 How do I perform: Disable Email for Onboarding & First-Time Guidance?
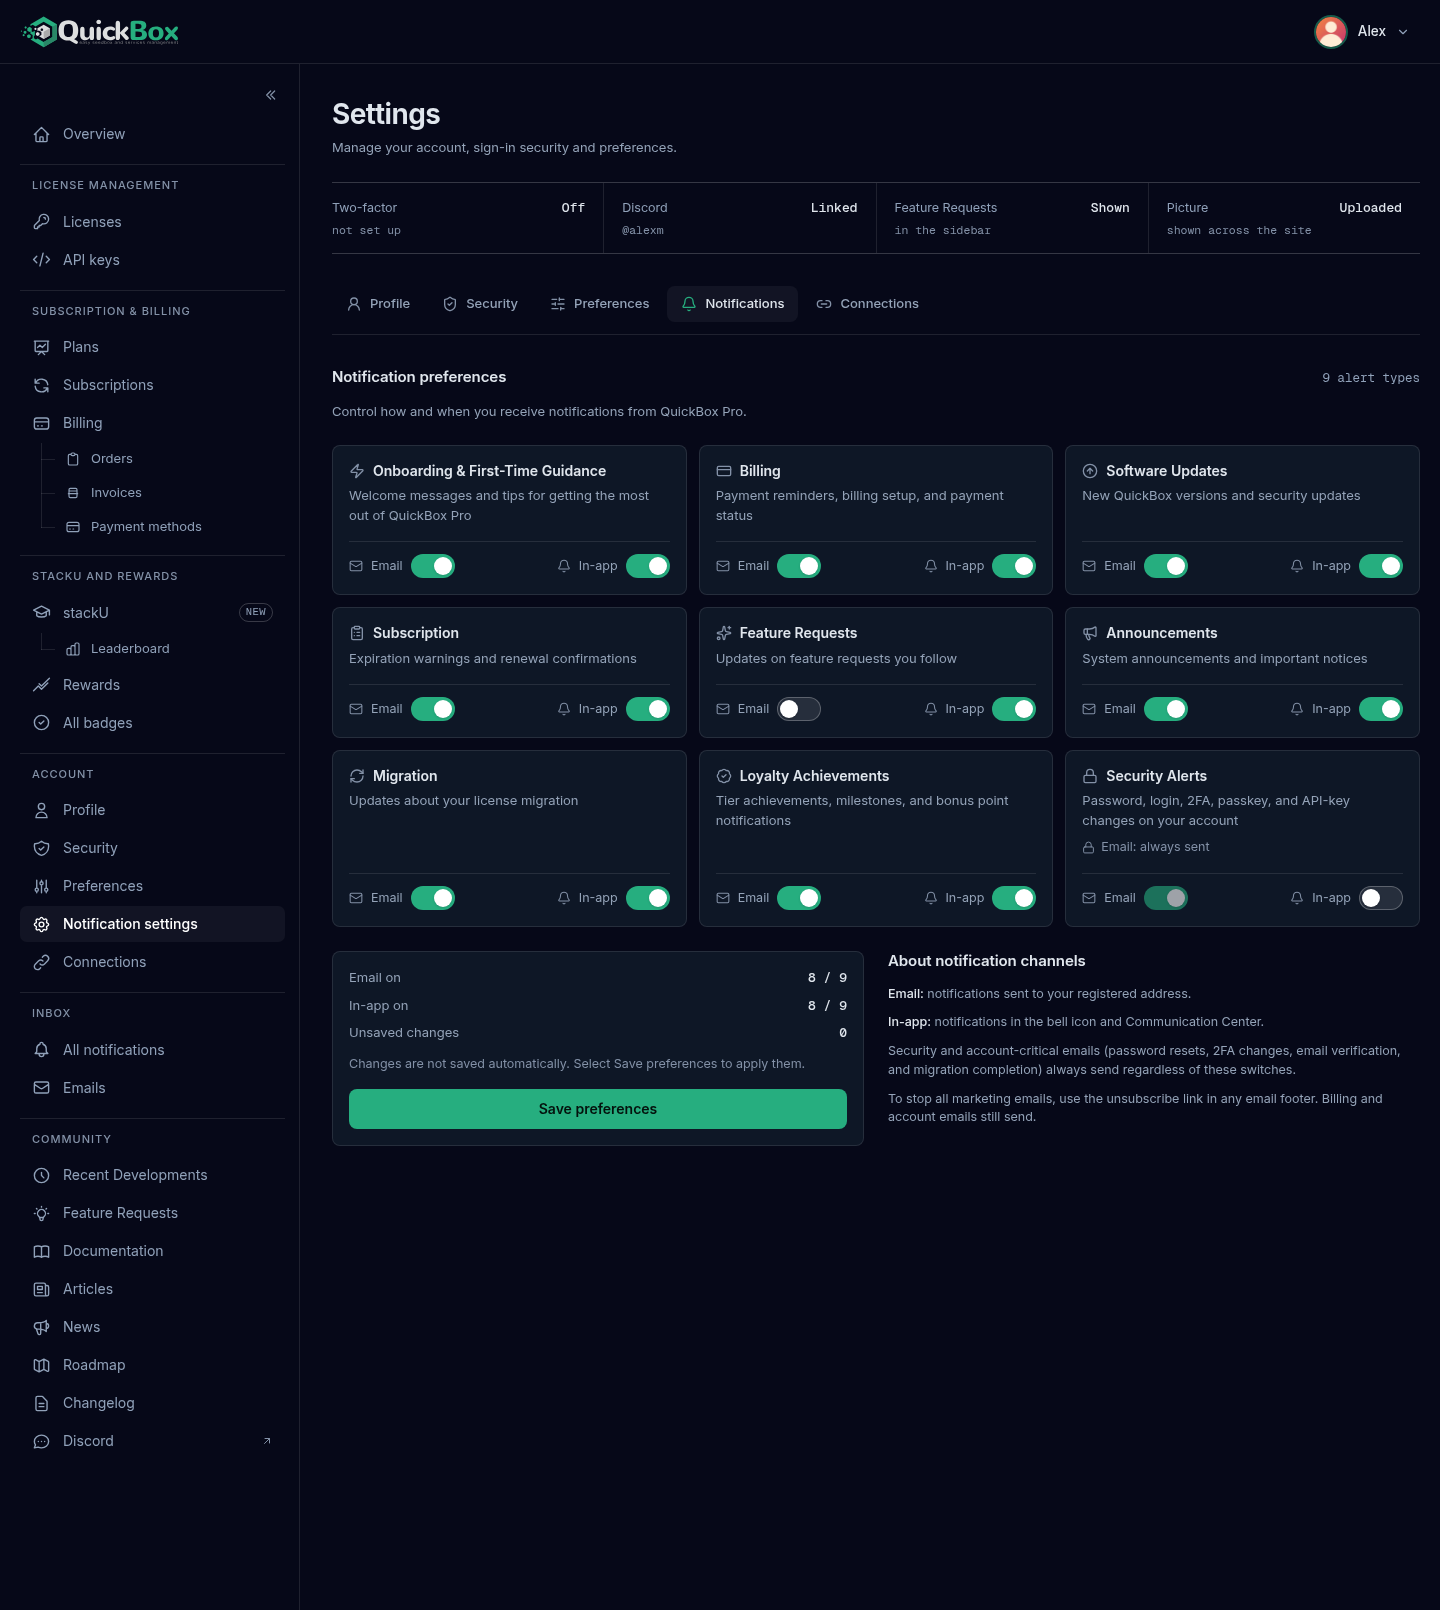(433, 566)
